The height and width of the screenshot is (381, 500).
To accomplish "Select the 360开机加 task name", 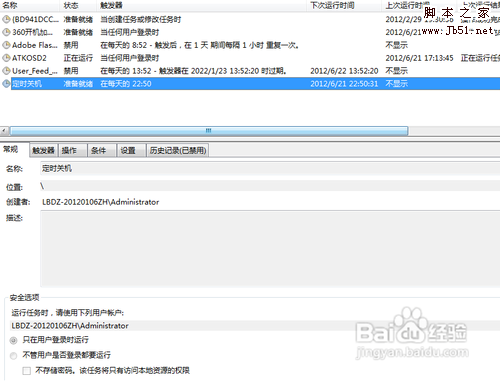I will pos(33,32).
